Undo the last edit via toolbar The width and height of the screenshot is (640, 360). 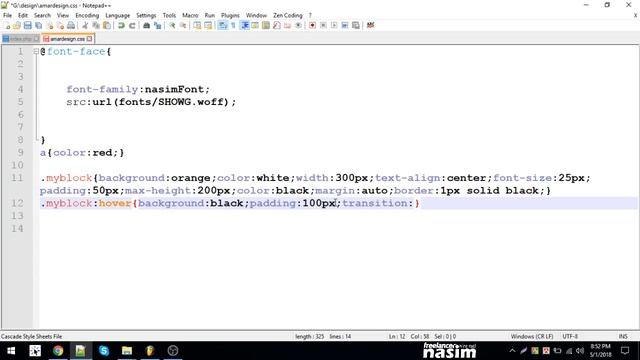pos(121,25)
